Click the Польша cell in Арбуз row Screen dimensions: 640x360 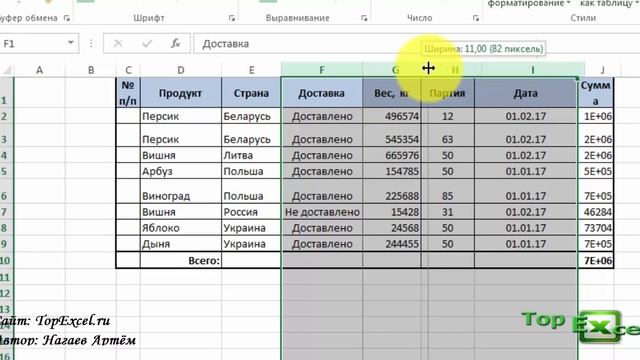coord(251,171)
